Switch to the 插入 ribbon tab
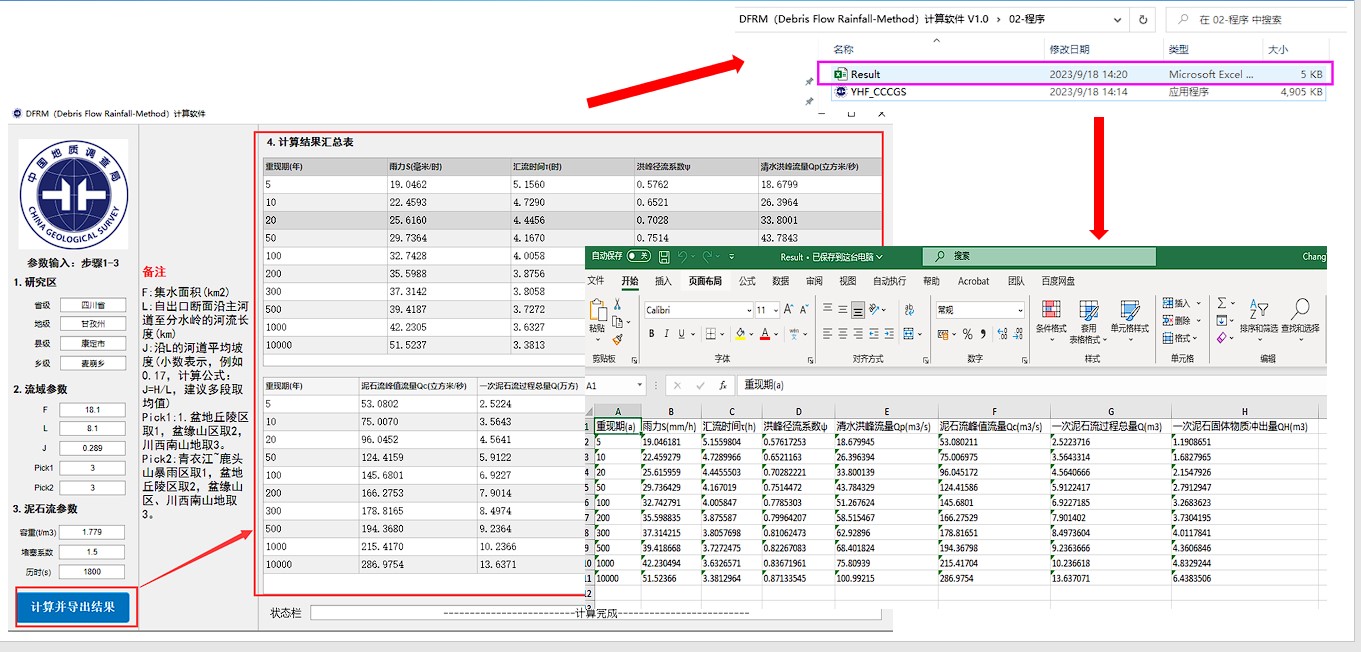The image size is (1361, 652). click(x=663, y=282)
